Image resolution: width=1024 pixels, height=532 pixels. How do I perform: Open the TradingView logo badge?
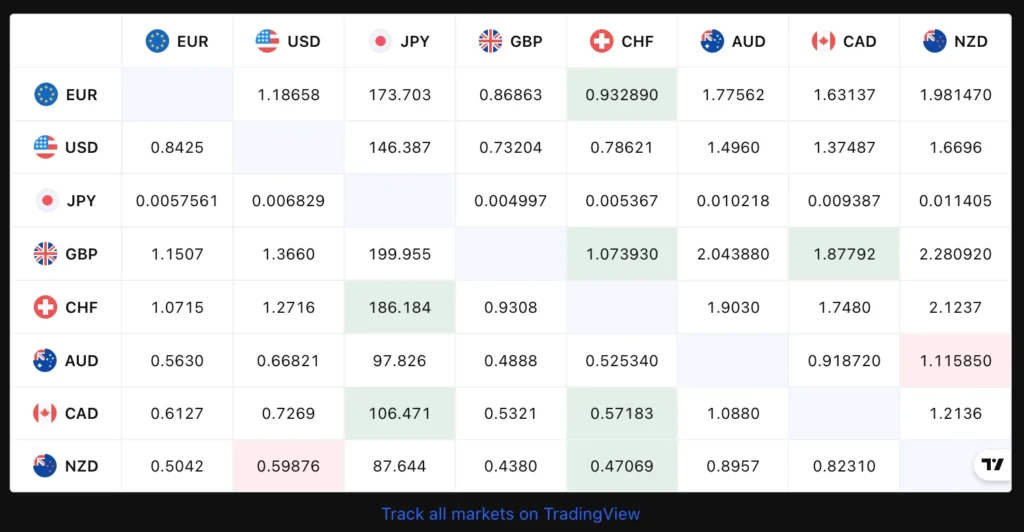pyautogui.click(x=991, y=465)
